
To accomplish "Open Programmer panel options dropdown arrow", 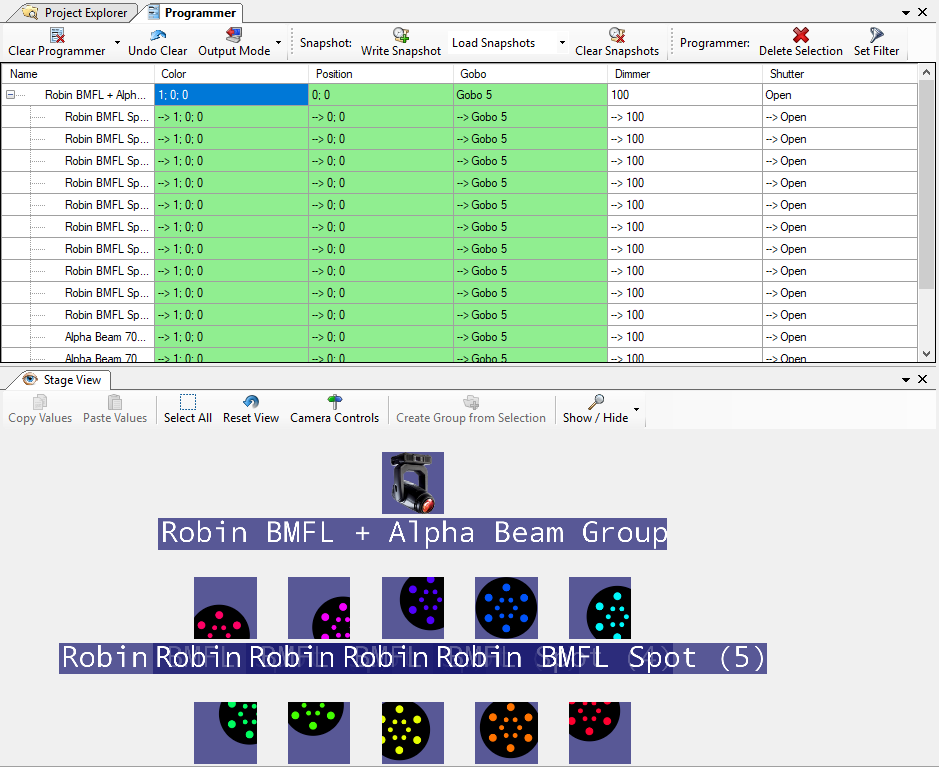I will [905, 13].
